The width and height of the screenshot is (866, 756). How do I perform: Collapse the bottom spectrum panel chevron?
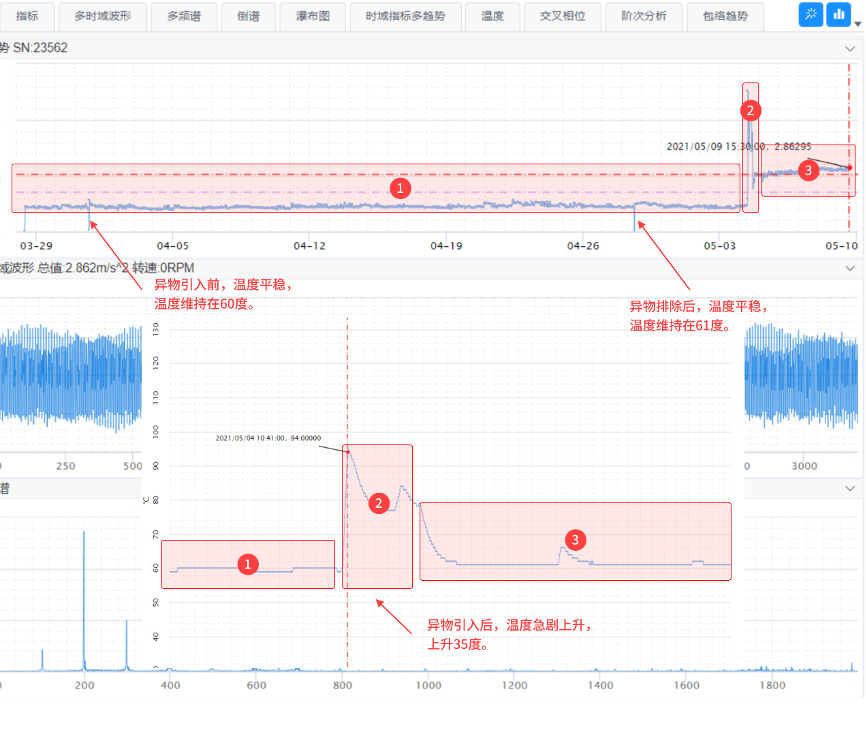[850, 487]
